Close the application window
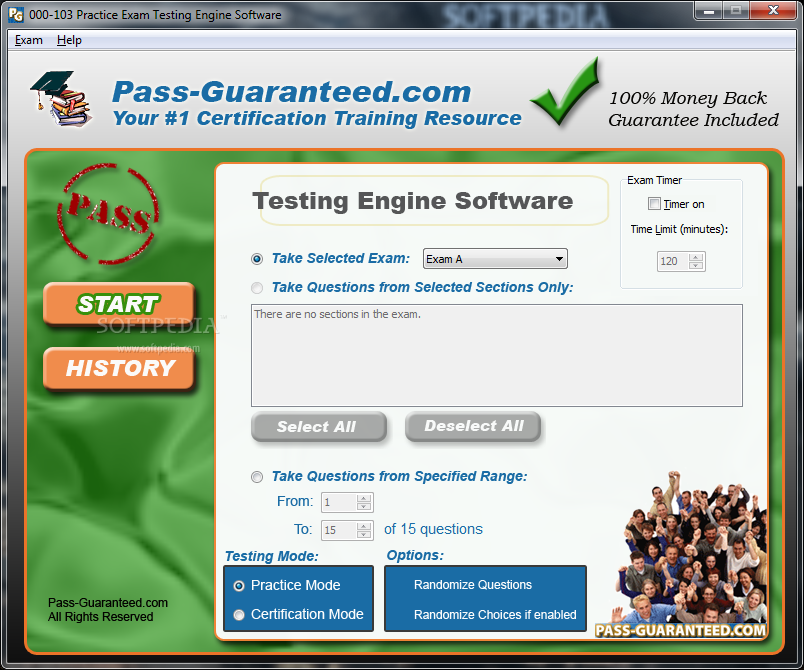Screen dimensions: 804x670 [x=773, y=10]
